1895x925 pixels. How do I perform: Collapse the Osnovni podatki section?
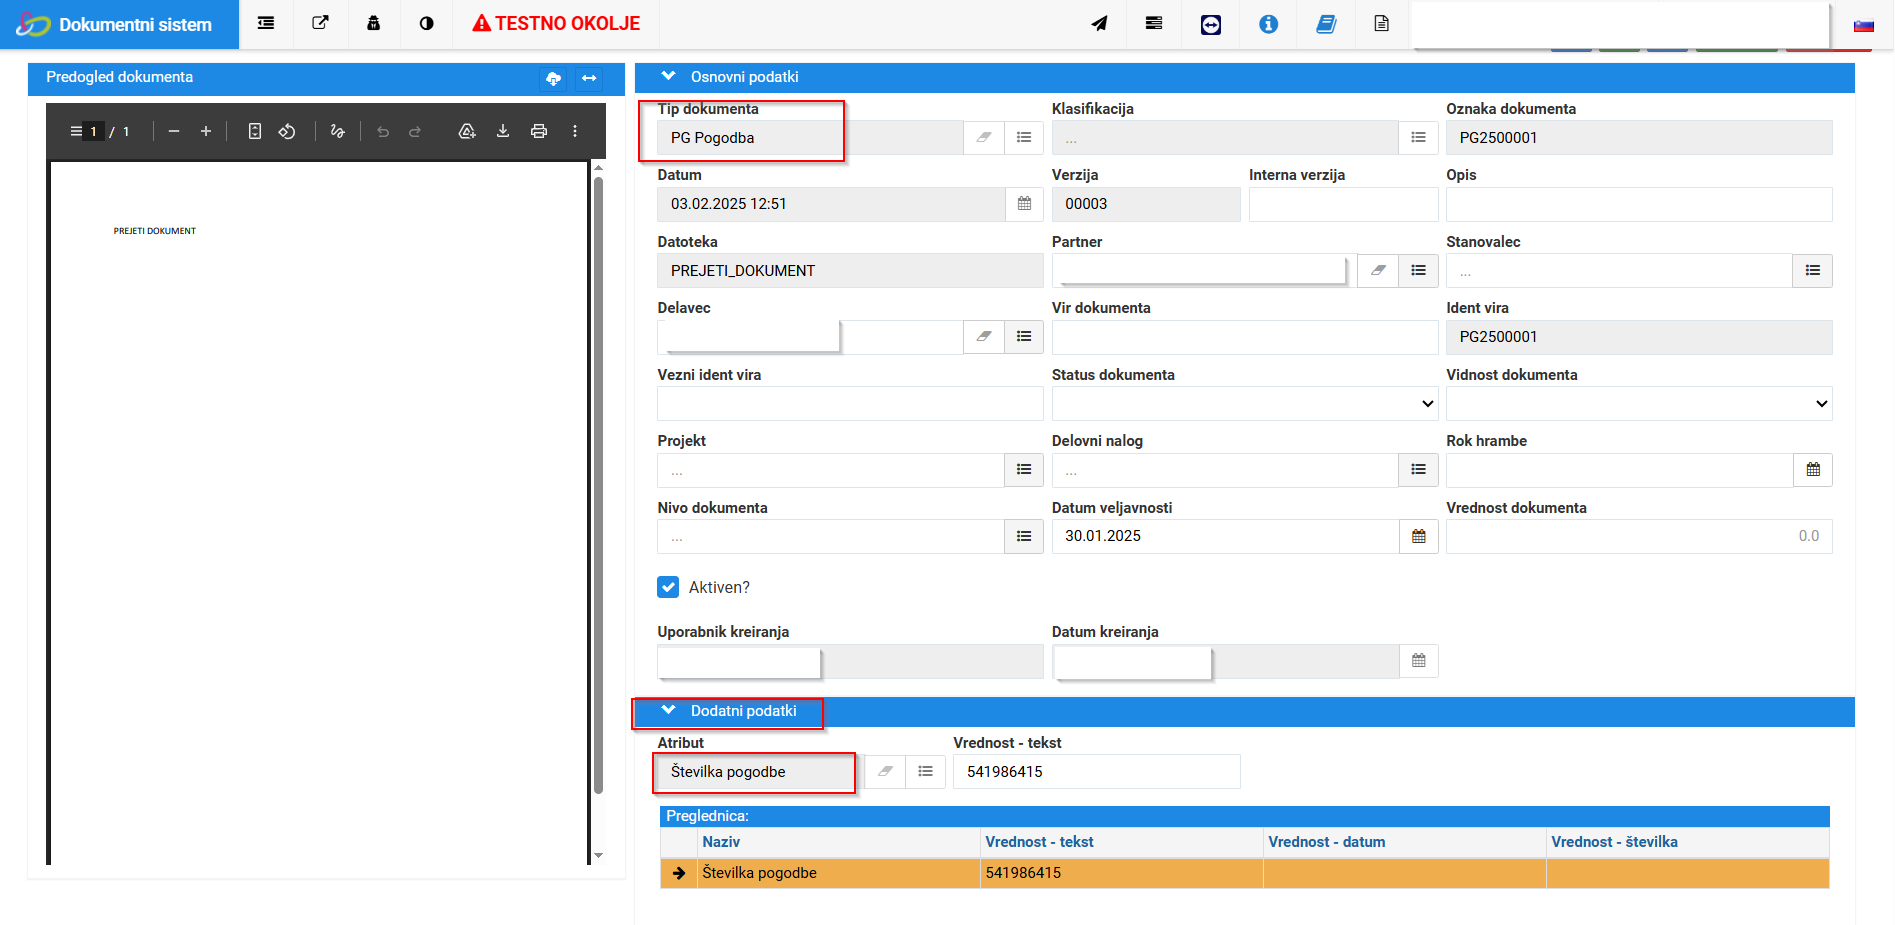tap(669, 77)
